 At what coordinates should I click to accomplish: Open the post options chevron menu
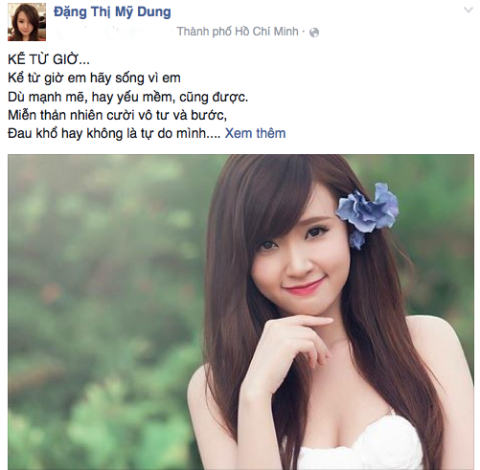[468, 10]
